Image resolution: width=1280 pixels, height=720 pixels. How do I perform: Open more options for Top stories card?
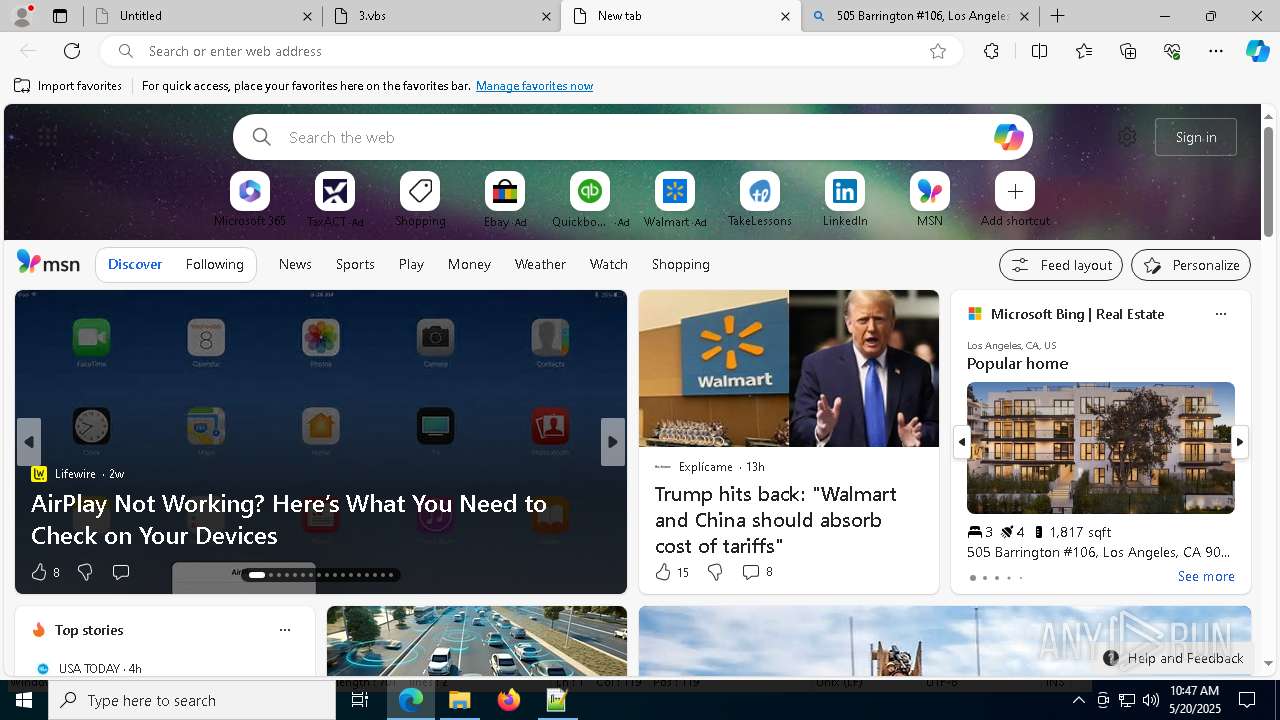coord(285,630)
